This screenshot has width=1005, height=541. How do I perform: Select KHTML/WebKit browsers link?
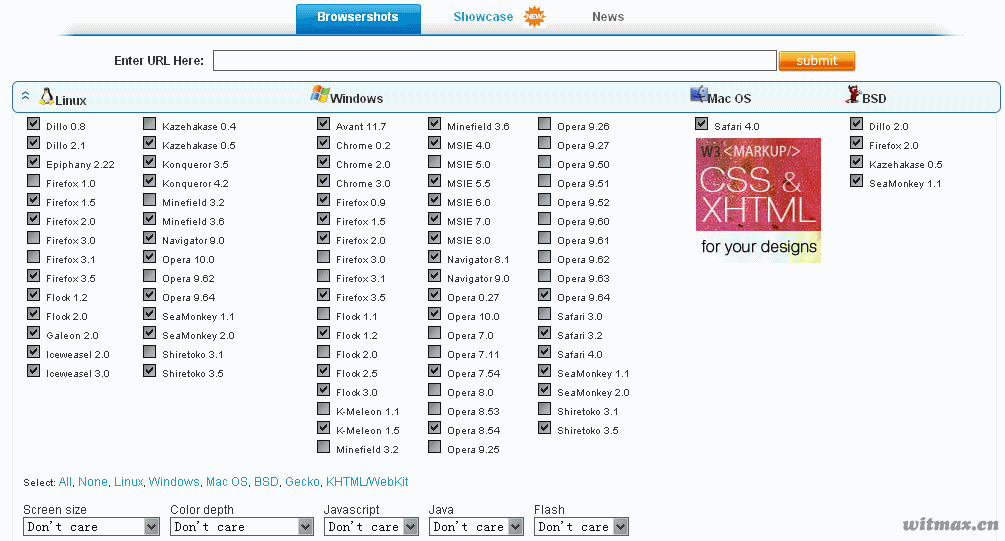tap(367, 481)
